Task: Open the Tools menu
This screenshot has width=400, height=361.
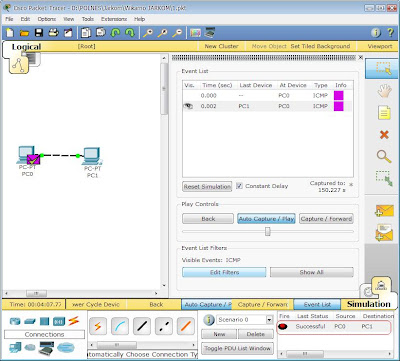Action: tap(88, 19)
